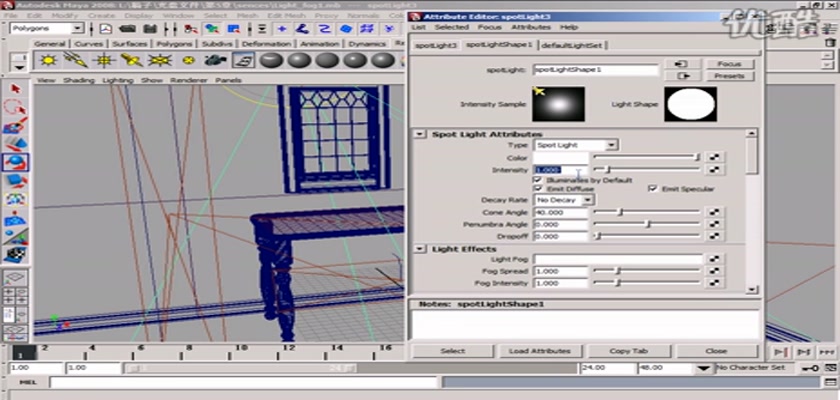Screen dimensions: 840x400
Task: Toggle Illuminates by Default checkbox
Action: point(538,180)
